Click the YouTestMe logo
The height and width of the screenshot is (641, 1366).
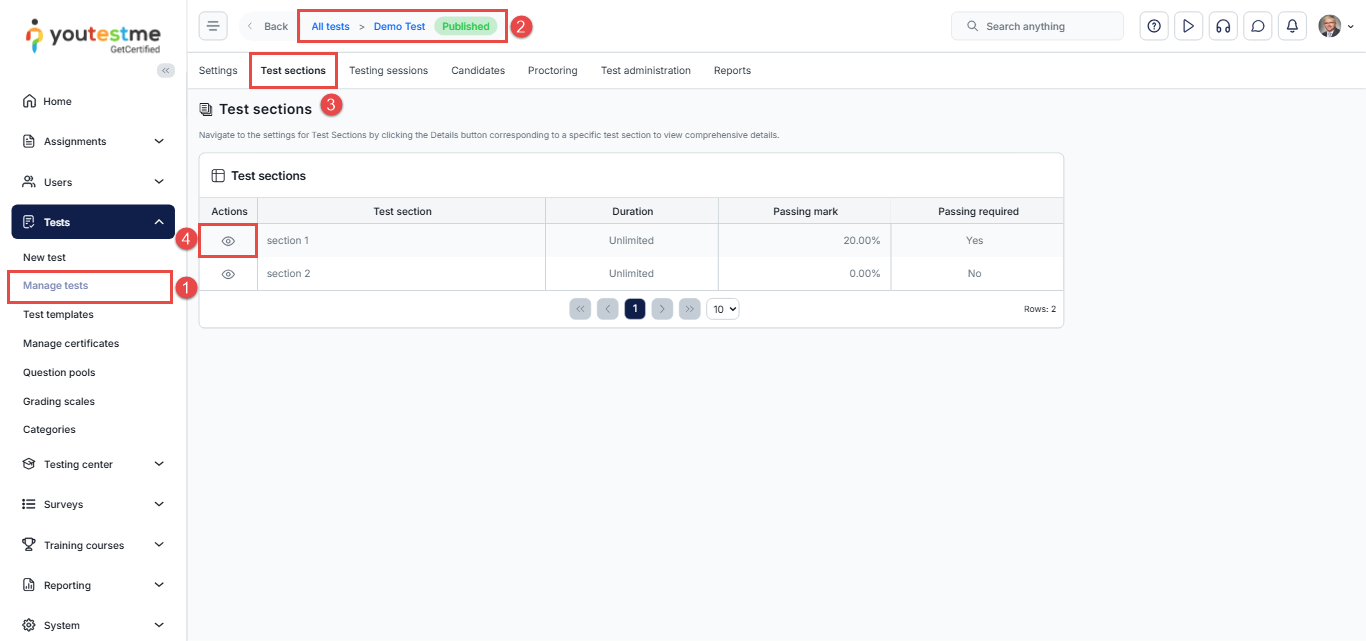[x=92, y=35]
